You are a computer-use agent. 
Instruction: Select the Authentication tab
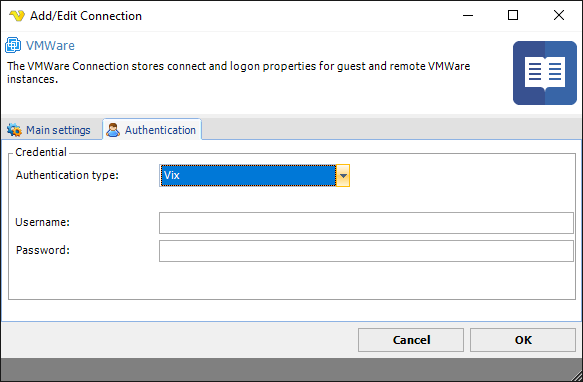coord(152,130)
